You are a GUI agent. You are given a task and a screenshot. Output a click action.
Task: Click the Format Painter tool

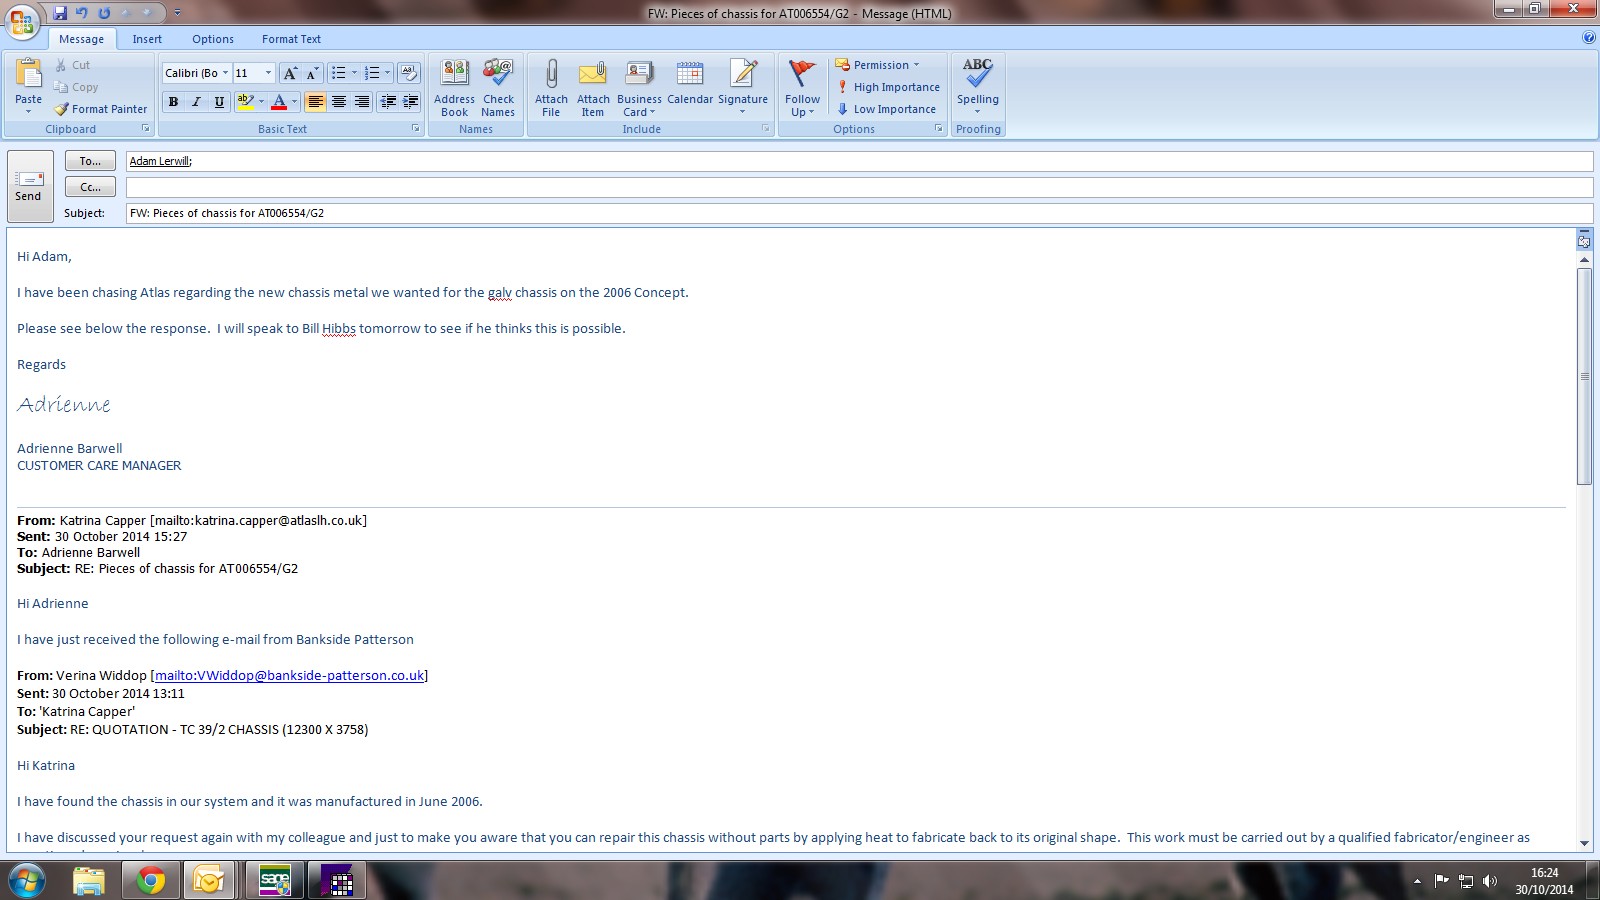click(x=101, y=109)
